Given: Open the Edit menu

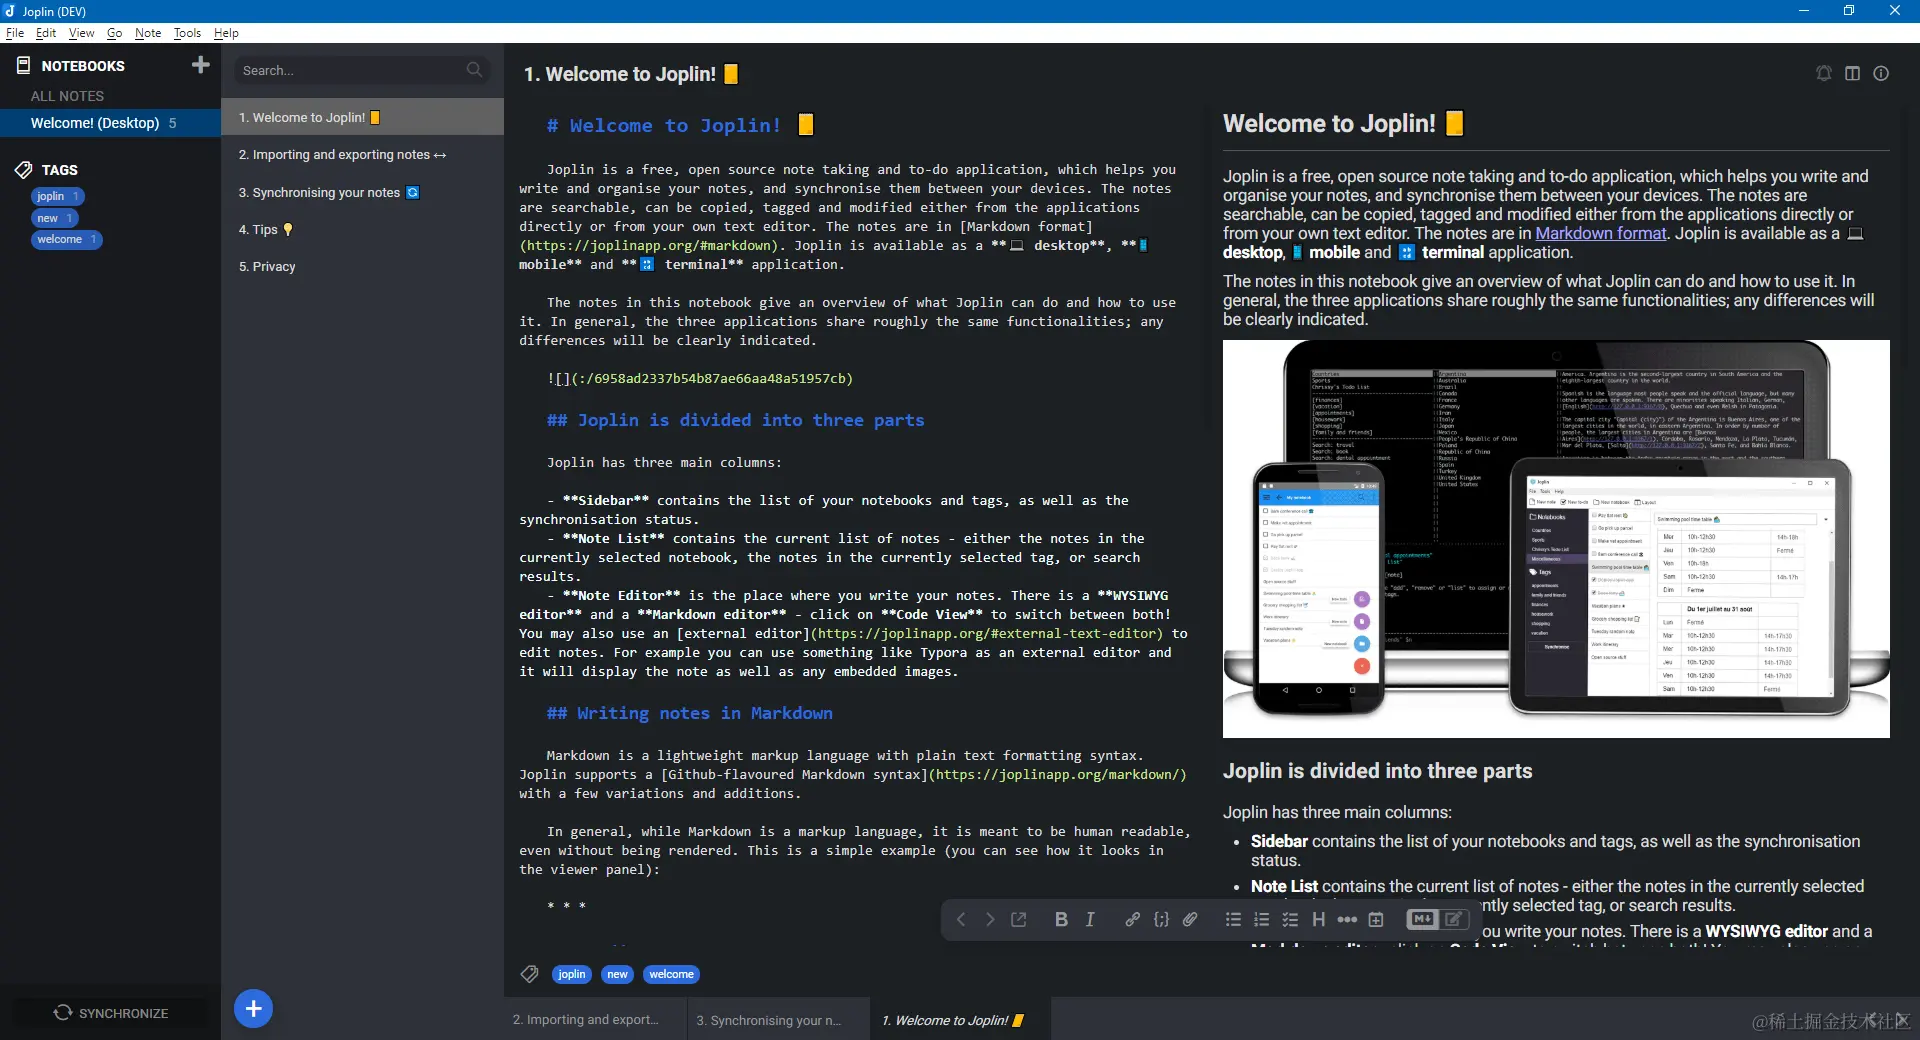Looking at the screenshot, I should (x=46, y=33).
